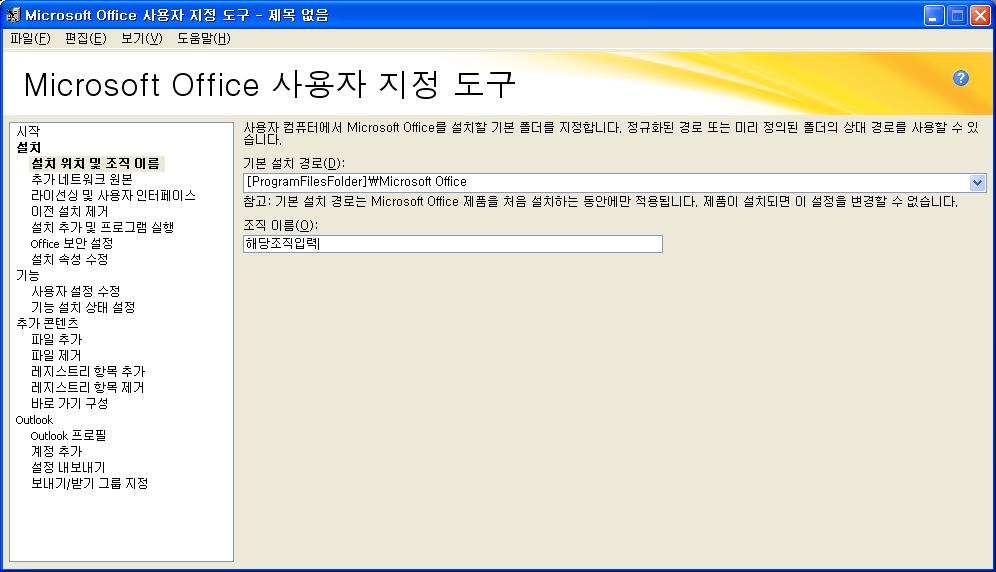This screenshot has width=996, height=572.
Task: Select Office 보안 설정
Action: (72, 243)
